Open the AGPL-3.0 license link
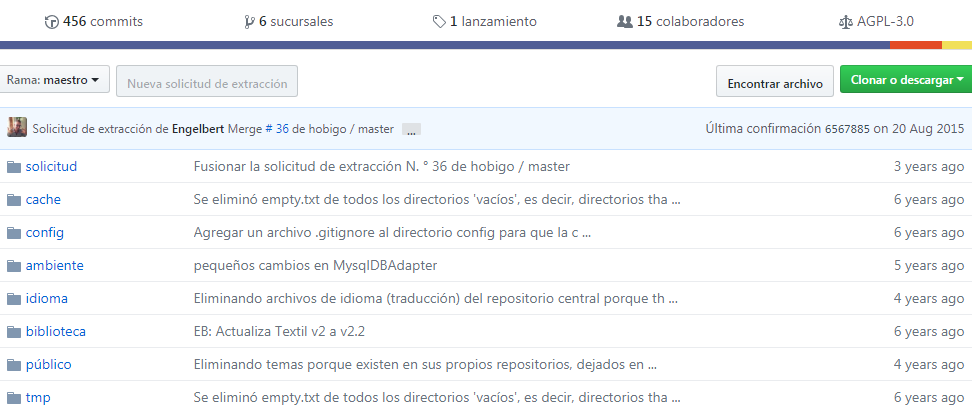The image size is (972, 410). [x=876, y=22]
